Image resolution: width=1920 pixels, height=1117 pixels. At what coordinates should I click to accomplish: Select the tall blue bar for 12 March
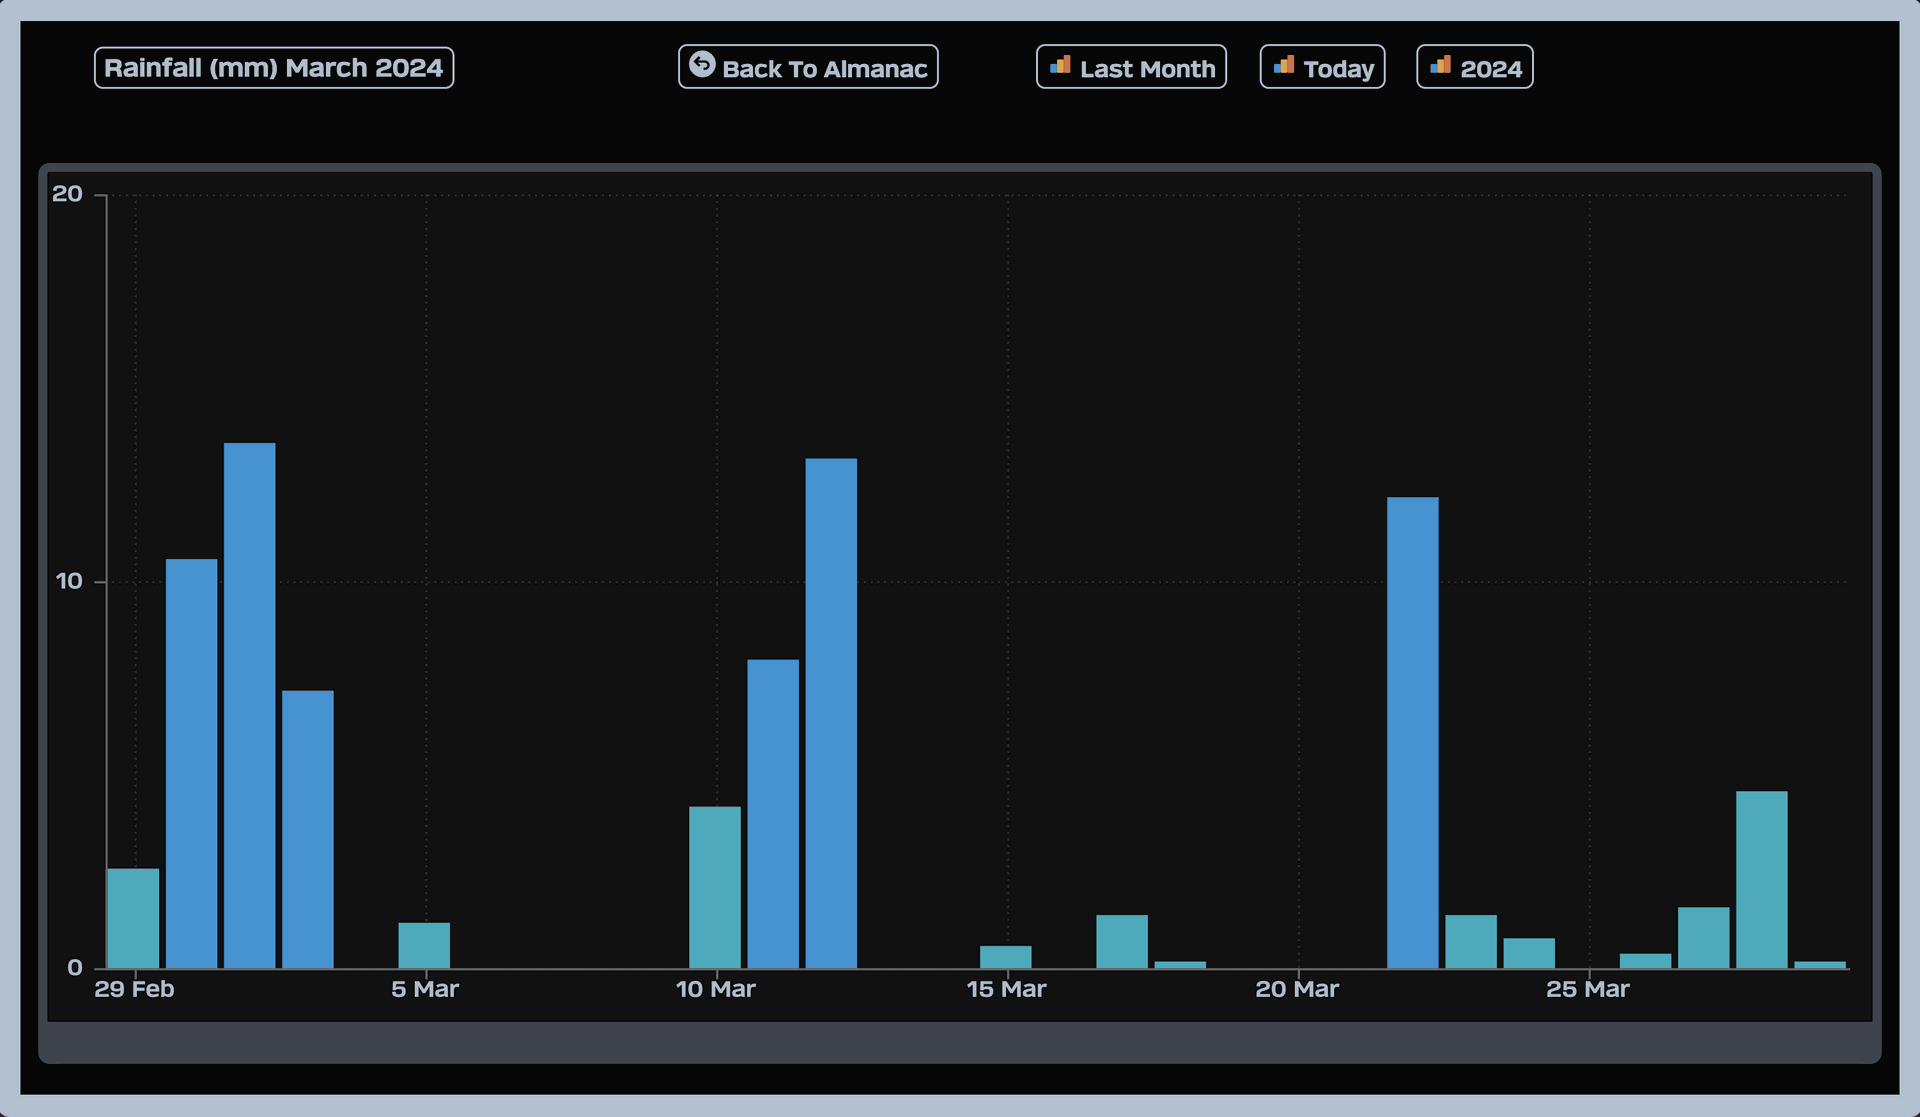831,713
